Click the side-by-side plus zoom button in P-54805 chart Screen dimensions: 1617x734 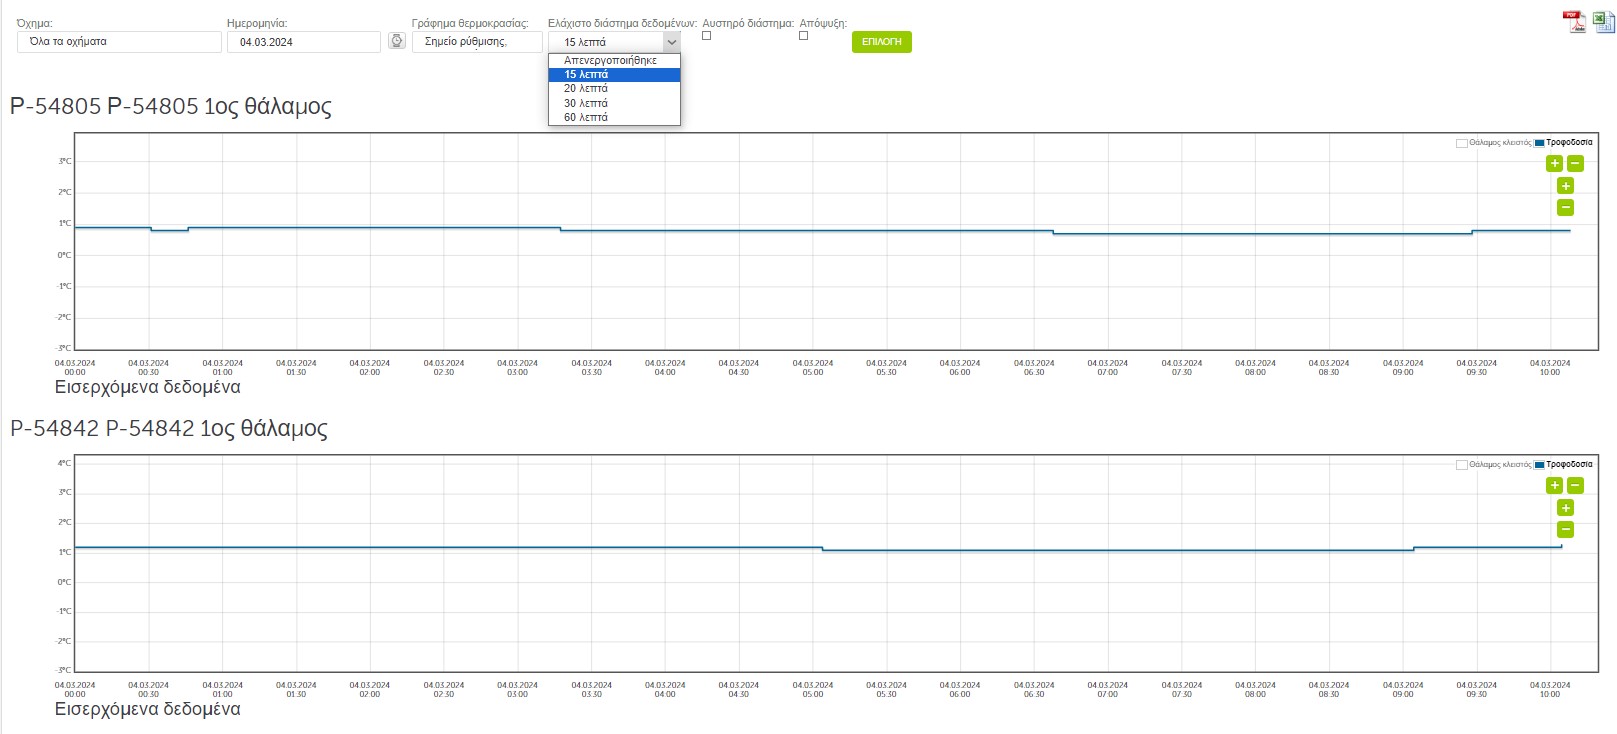point(1554,163)
